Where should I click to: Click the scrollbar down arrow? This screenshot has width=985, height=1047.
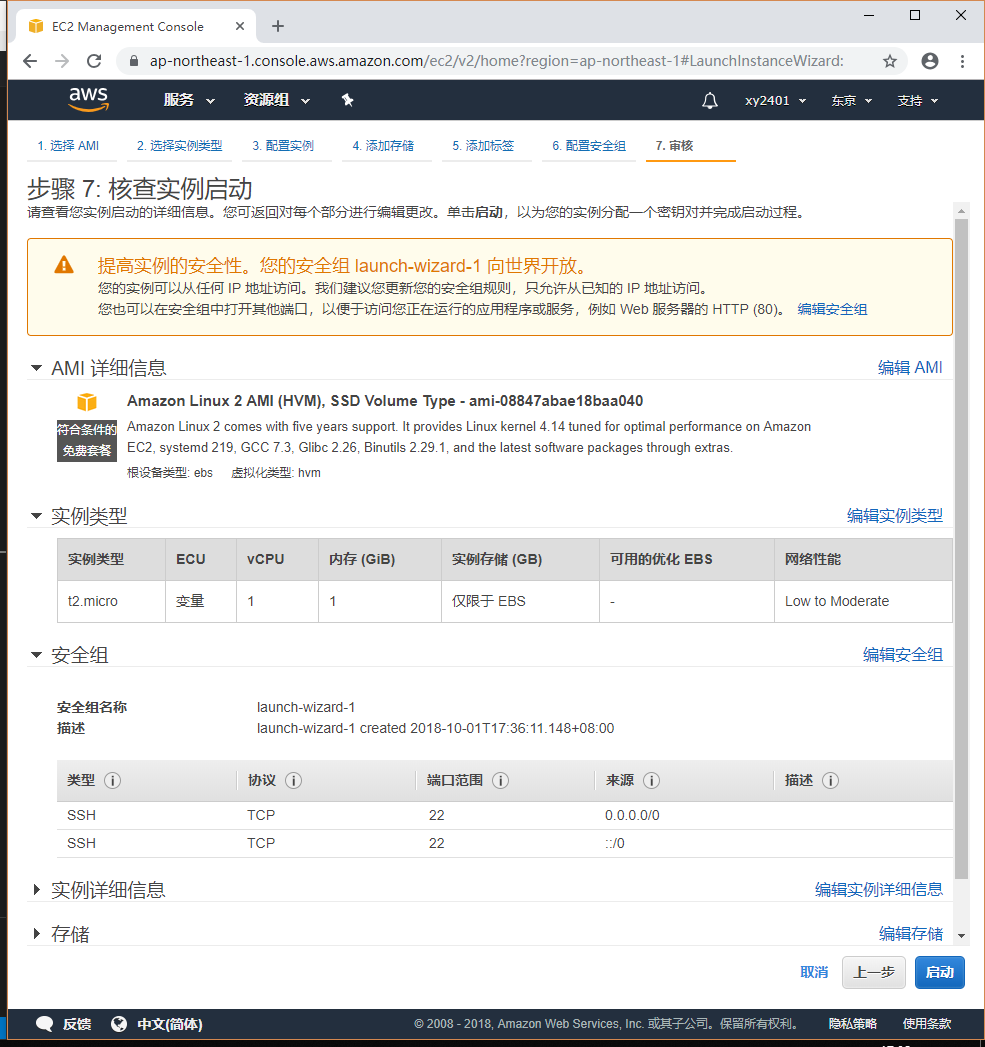(x=961, y=935)
